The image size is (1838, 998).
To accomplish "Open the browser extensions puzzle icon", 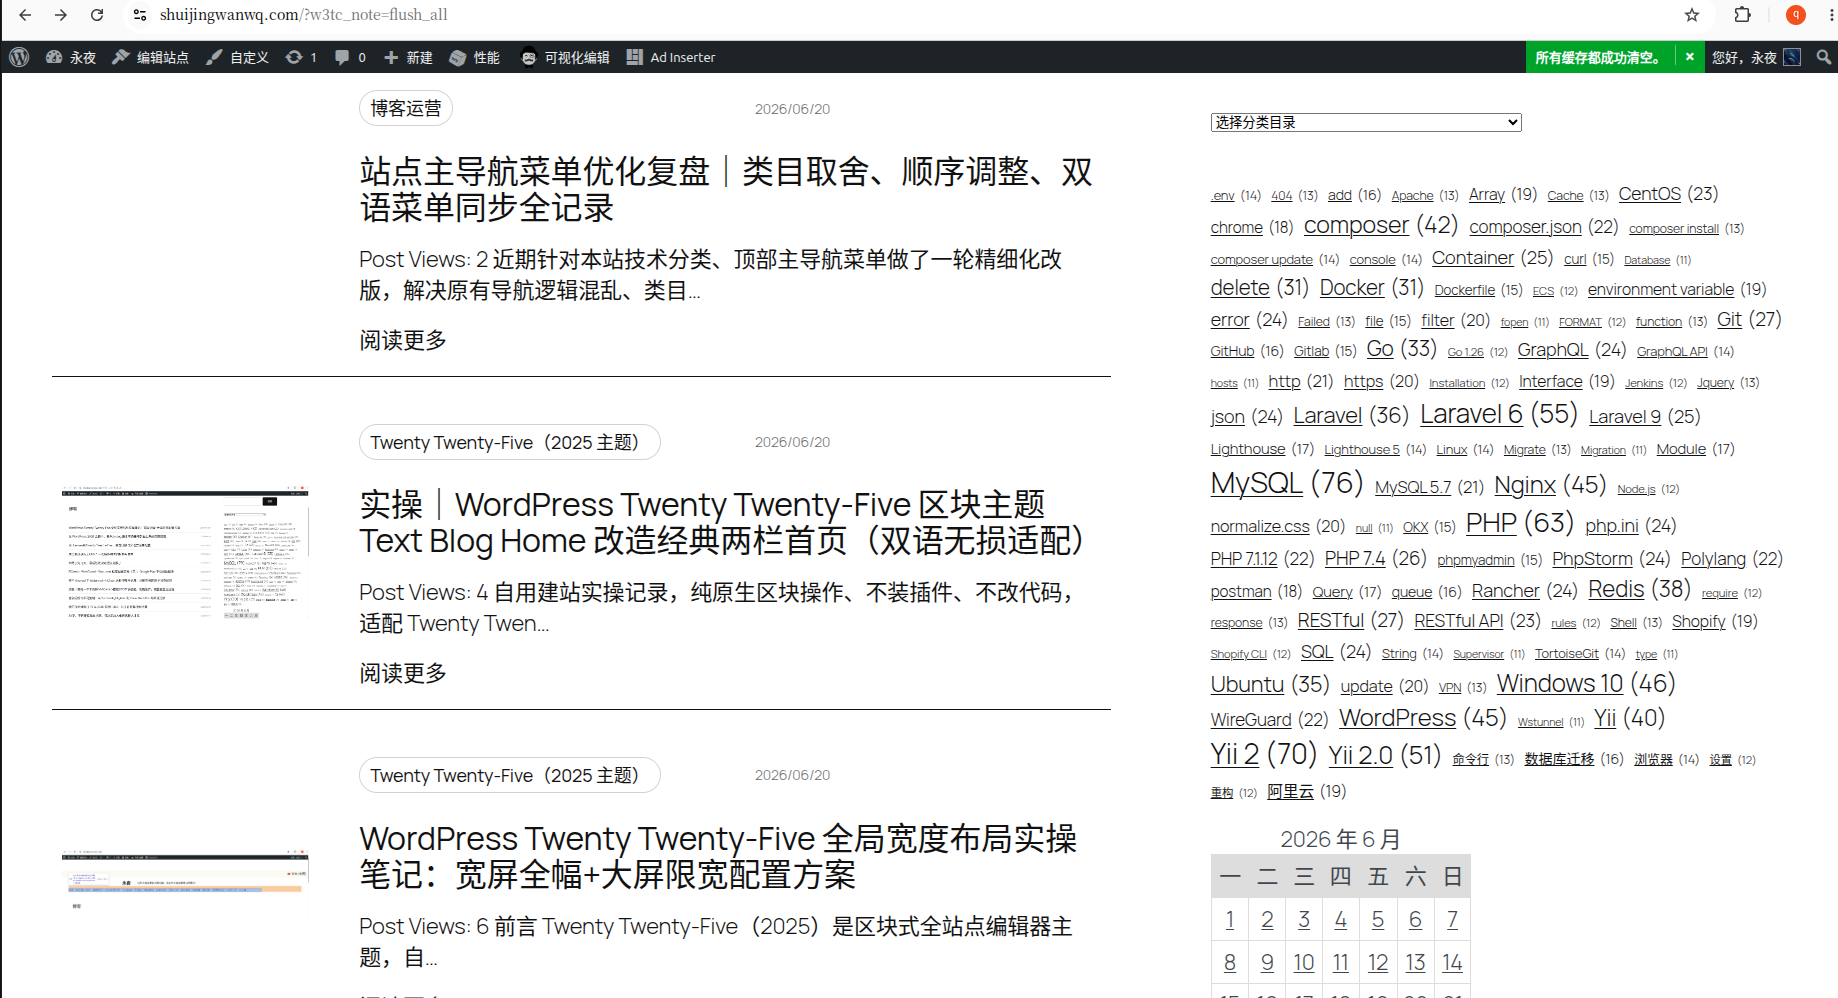I will coord(1742,15).
